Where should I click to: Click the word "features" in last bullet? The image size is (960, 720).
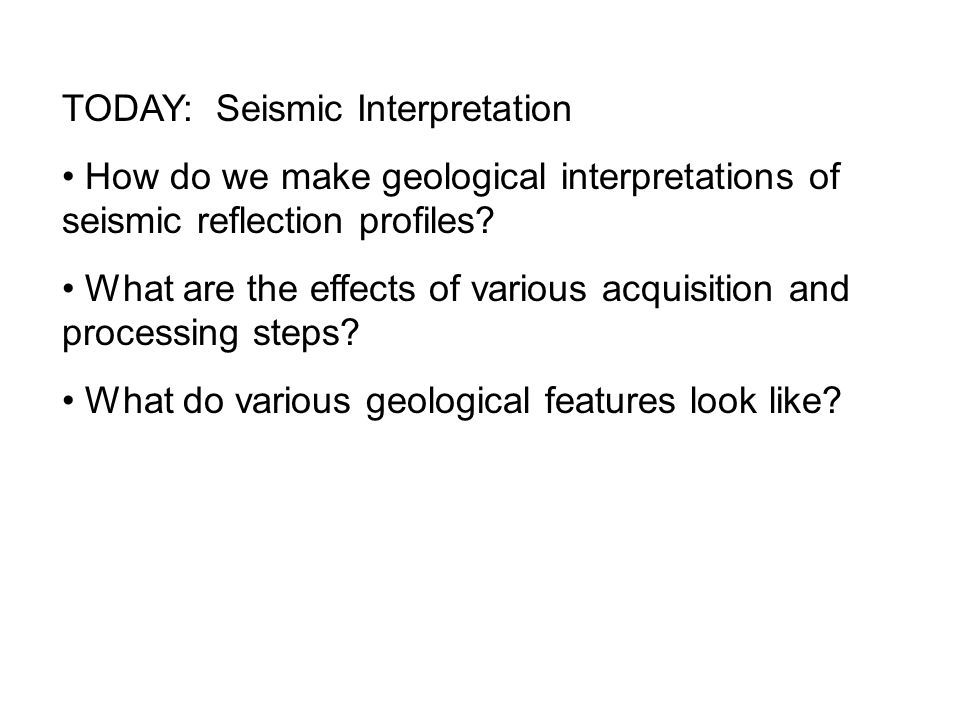point(610,401)
